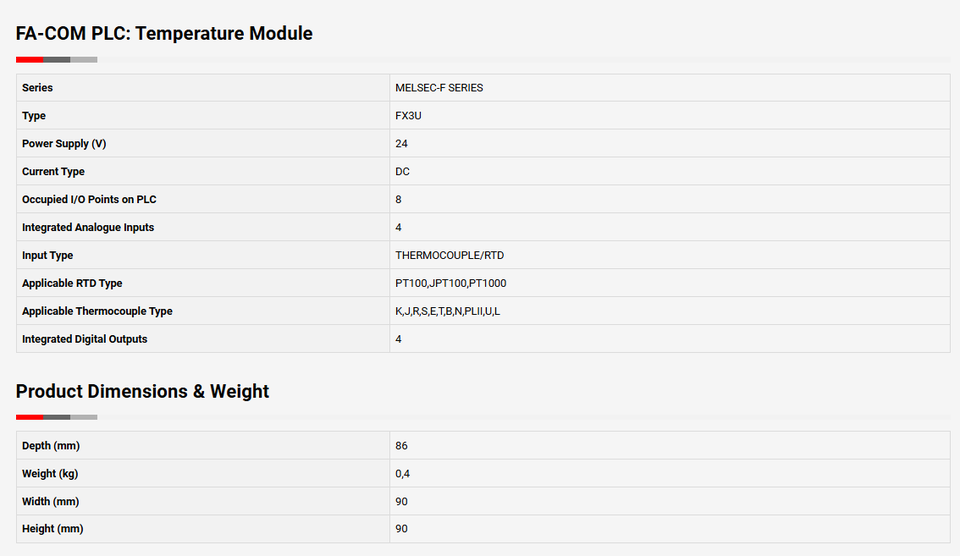Click the 'Width (mm)' row label

pyautogui.click(x=50, y=502)
